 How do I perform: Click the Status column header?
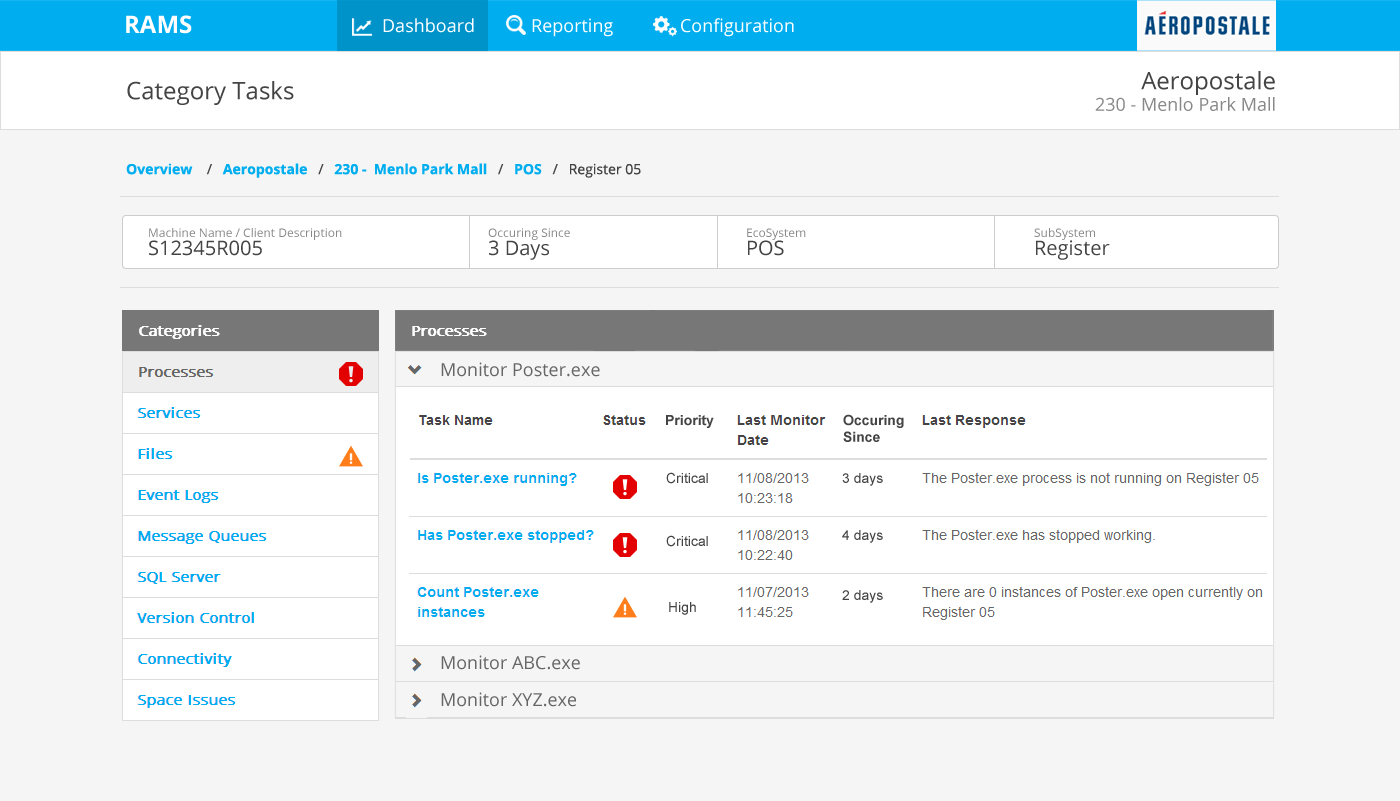click(x=624, y=420)
